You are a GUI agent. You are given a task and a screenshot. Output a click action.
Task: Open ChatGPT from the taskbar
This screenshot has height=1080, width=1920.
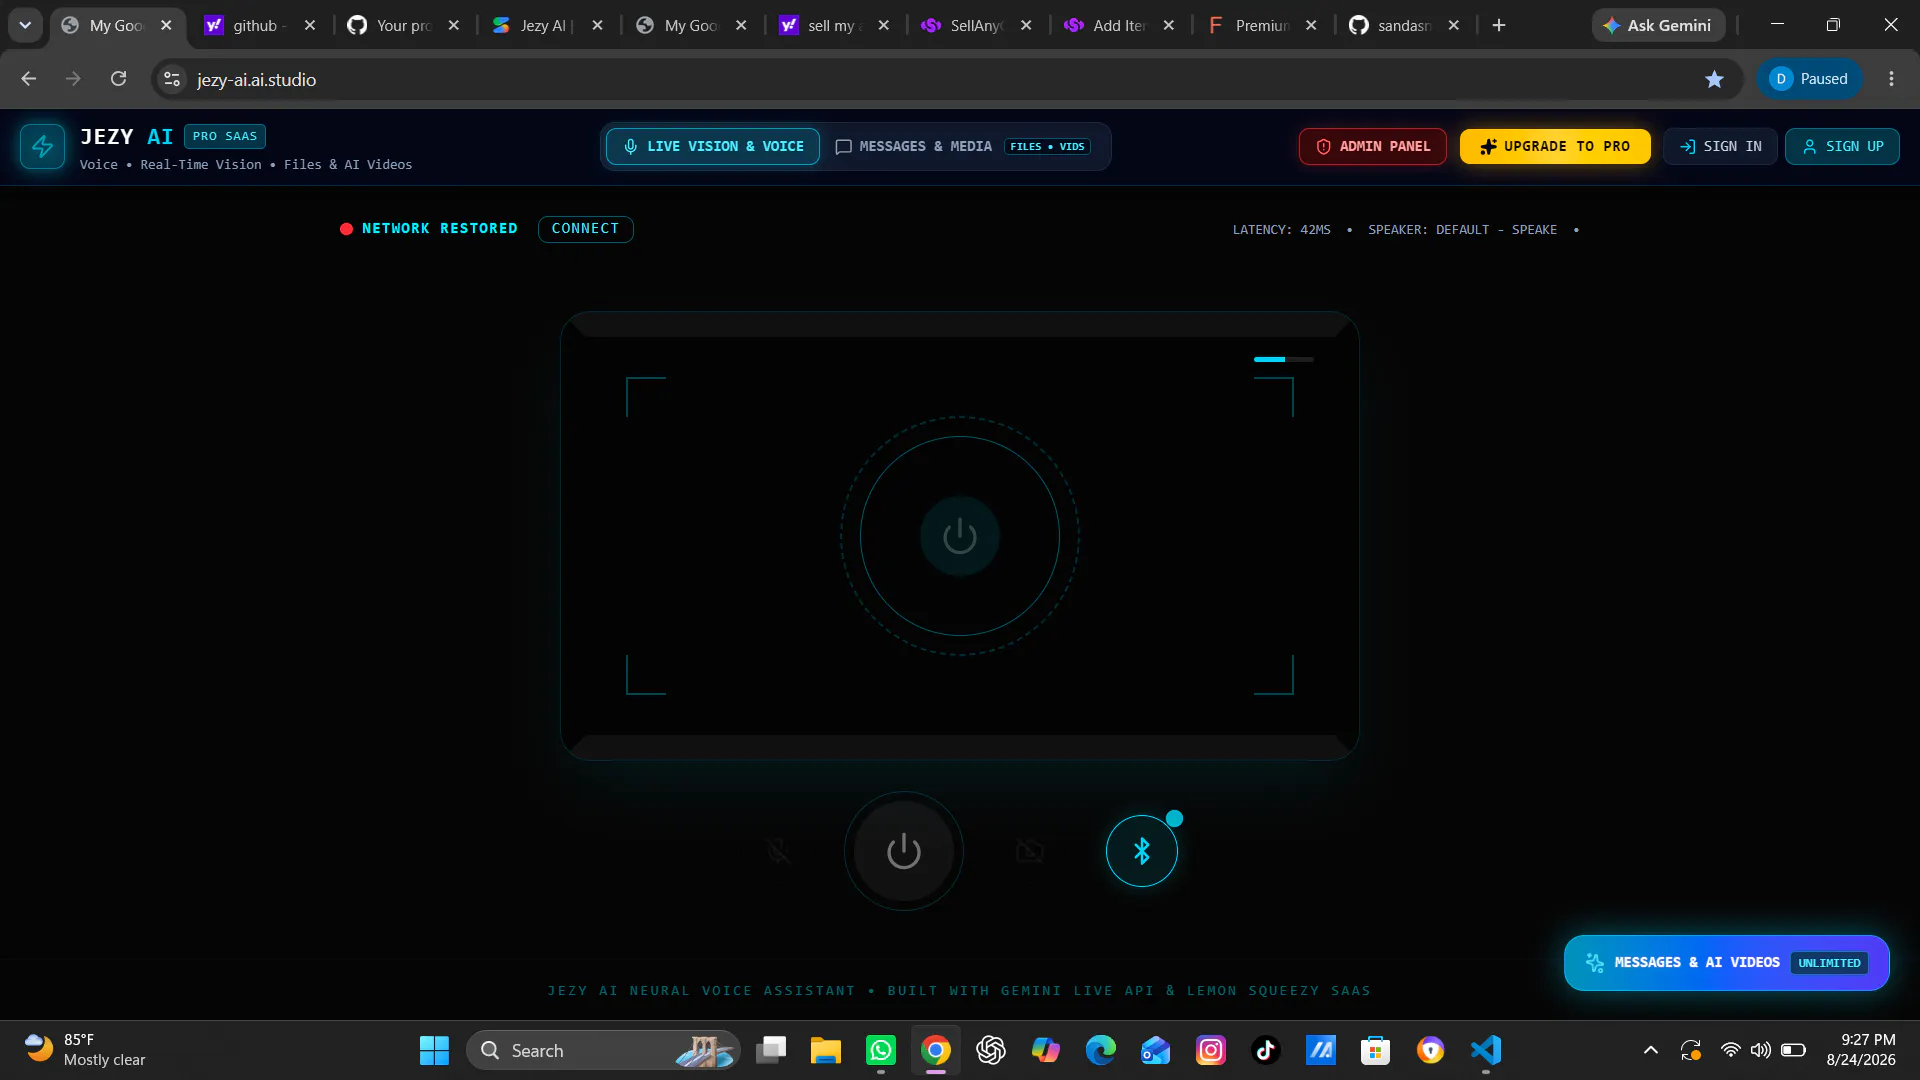click(x=991, y=1050)
